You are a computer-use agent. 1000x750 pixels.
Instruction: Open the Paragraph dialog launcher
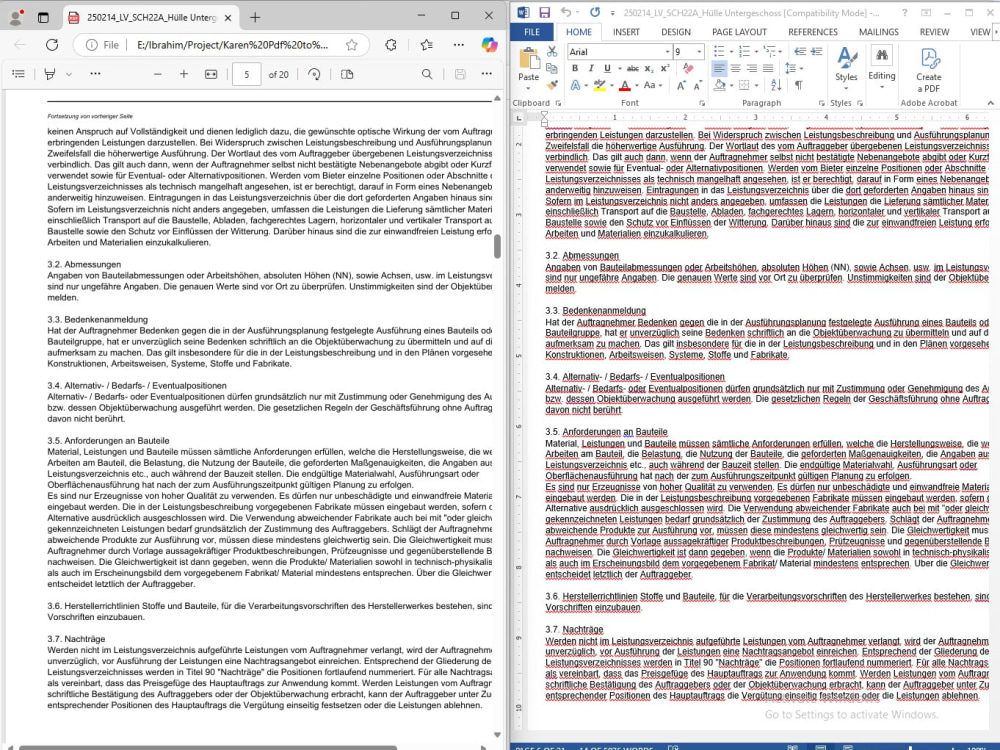tap(821, 103)
